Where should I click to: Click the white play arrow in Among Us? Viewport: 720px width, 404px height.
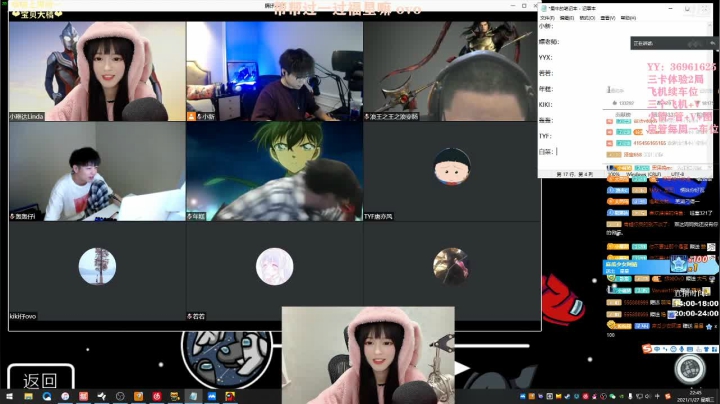point(462,368)
